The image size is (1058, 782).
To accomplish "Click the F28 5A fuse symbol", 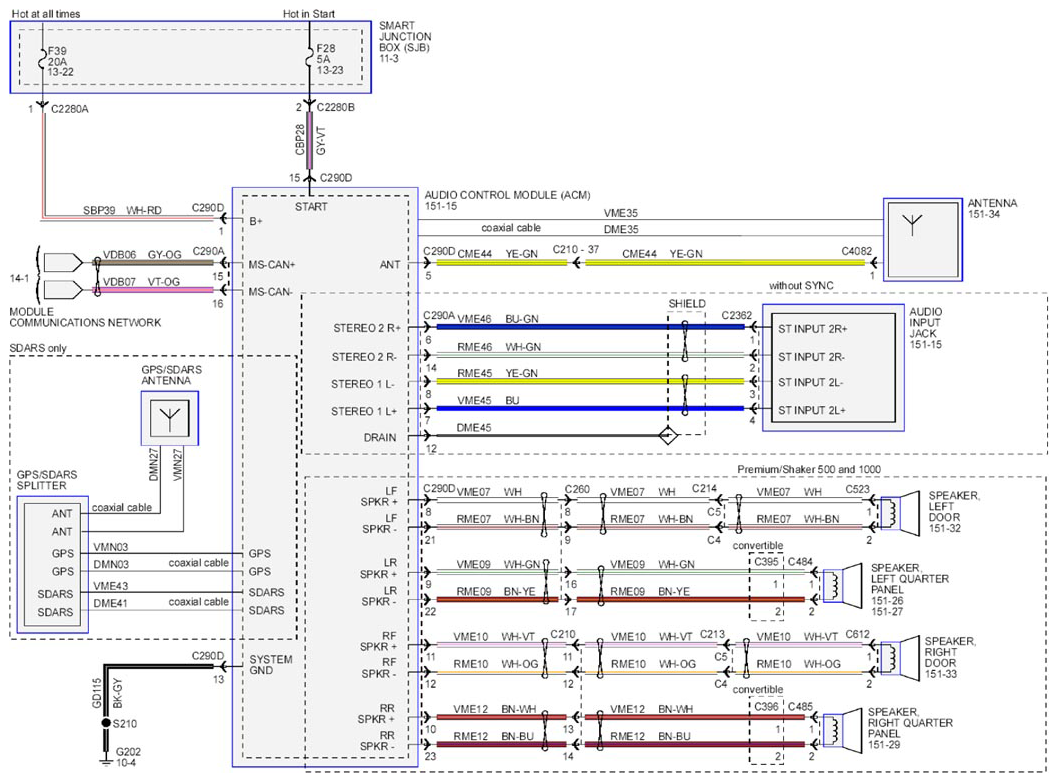I will pyautogui.click(x=310, y=59).
